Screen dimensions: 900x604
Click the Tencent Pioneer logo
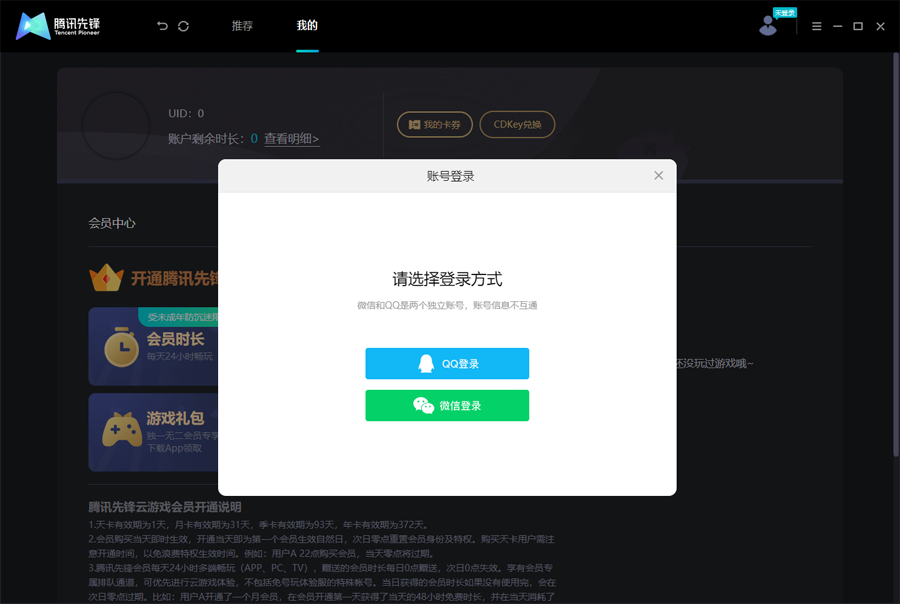pyautogui.click(x=57, y=26)
